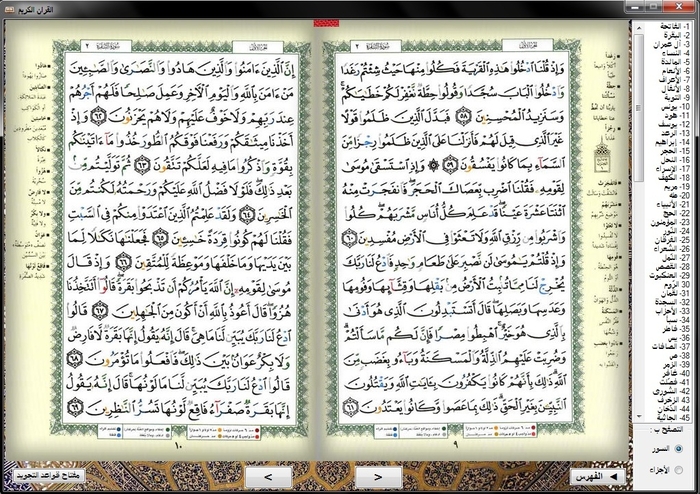The height and width of the screenshot is (494, 700).
Task: Select surah 22- الحج in the list
Action: point(677,213)
